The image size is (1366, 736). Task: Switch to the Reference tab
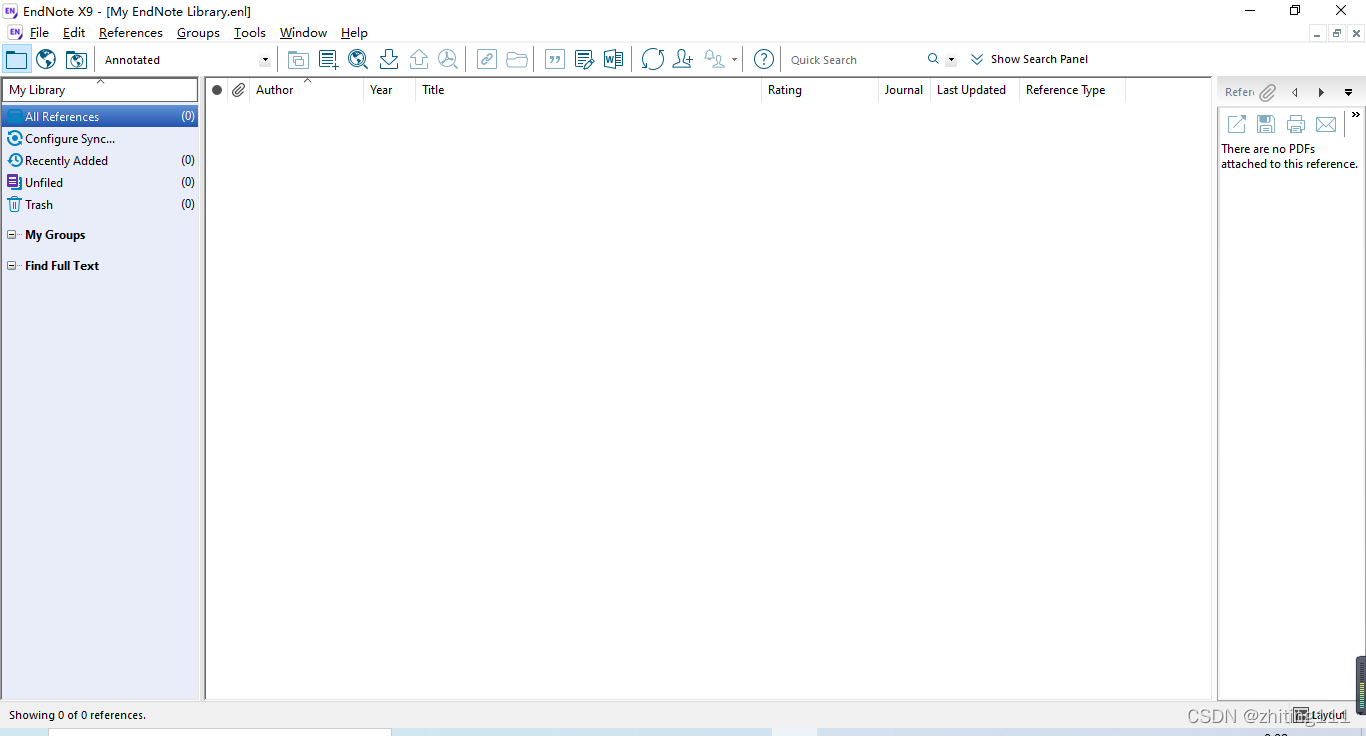[1239, 91]
